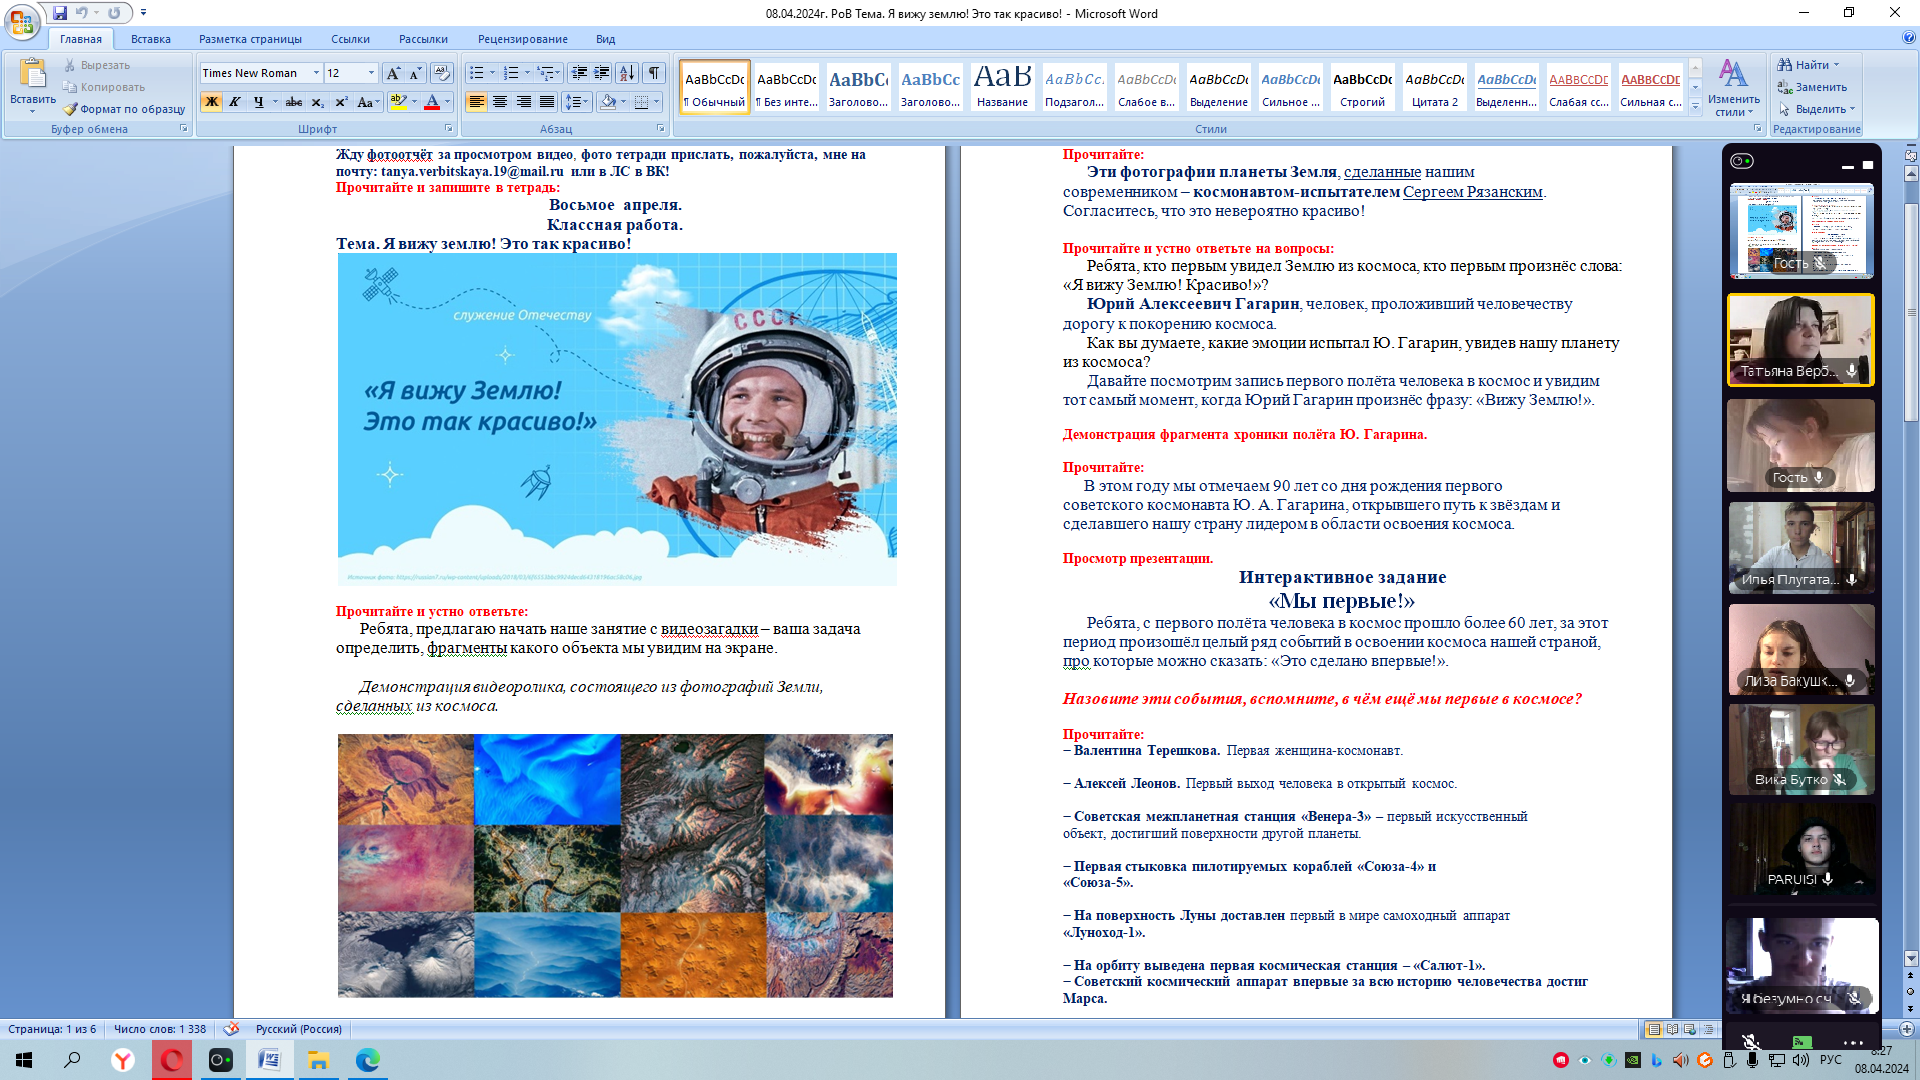Screen dimensions: 1920x1080
Task: Switch to the Разметка страницы tab
Action: click(x=250, y=39)
